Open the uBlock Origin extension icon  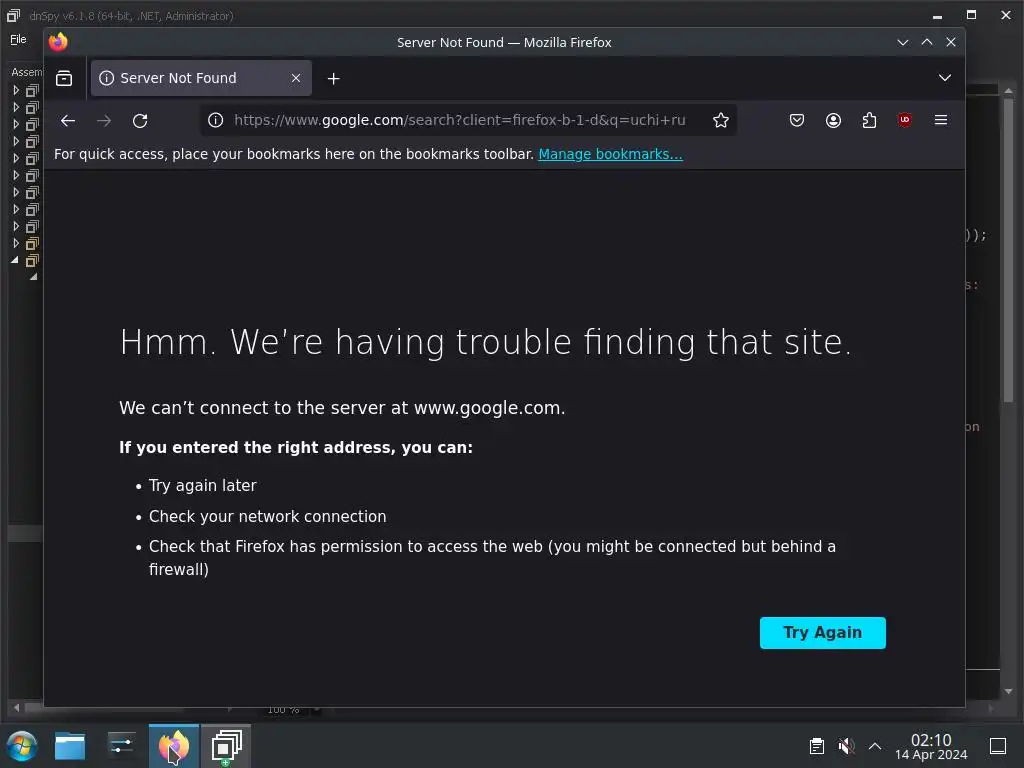[904, 120]
